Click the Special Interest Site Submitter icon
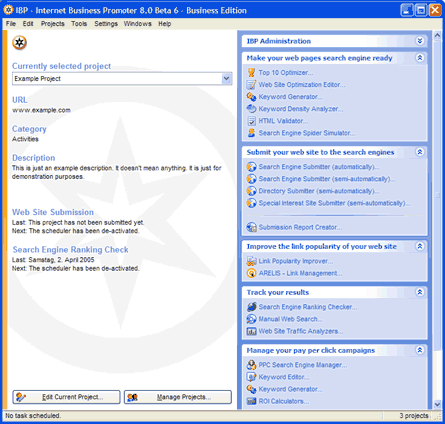 click(251, 203)
